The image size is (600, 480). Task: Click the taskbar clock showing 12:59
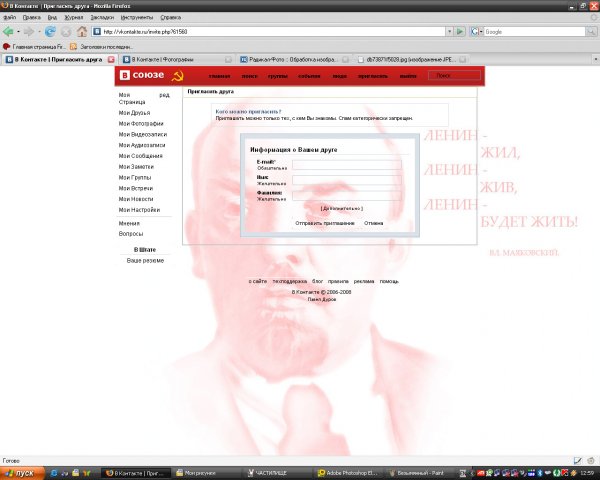tap(587, 473)
